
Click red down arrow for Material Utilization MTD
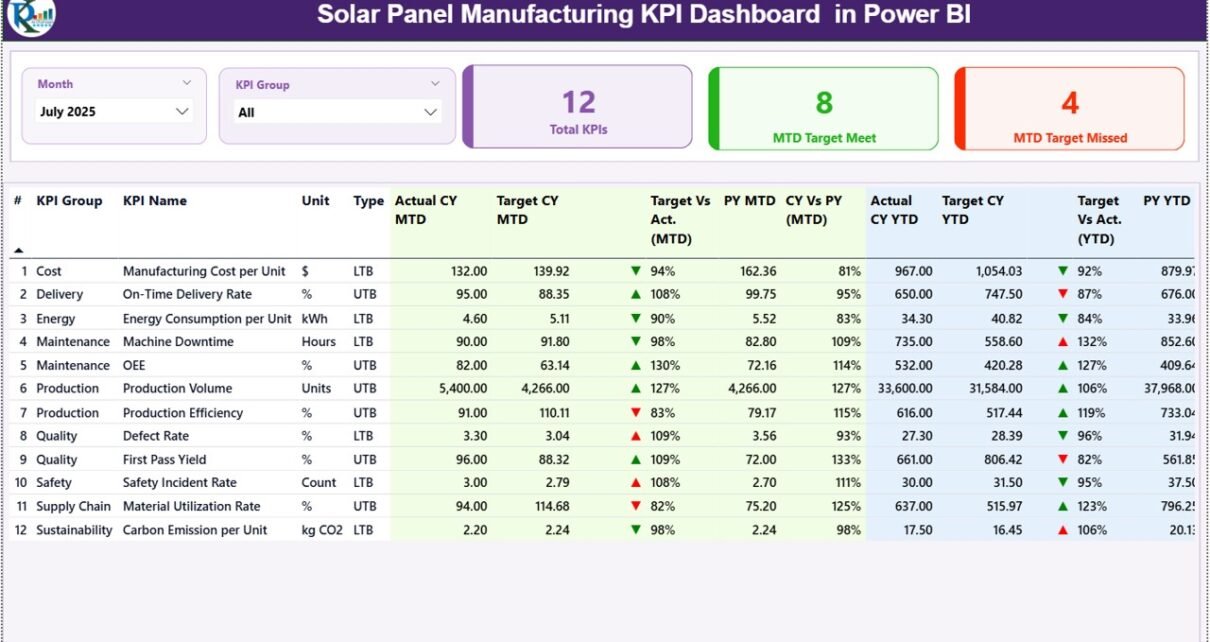(635, 507)
